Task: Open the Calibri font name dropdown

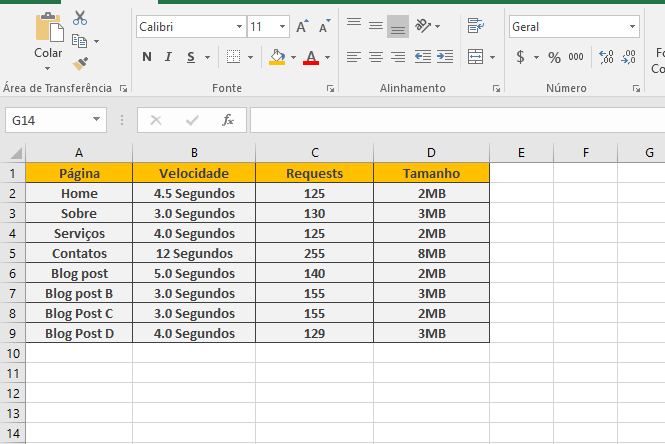Action: click(240, 26)
